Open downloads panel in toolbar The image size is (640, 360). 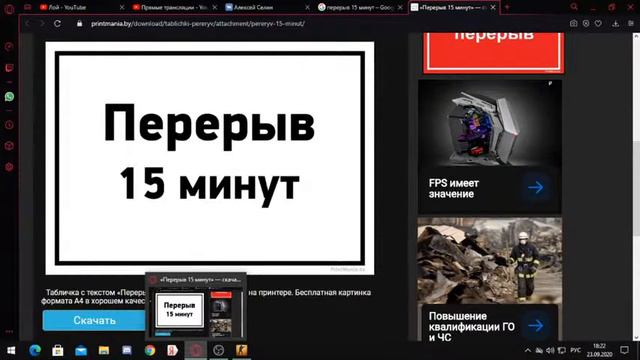tap(616, 24)
